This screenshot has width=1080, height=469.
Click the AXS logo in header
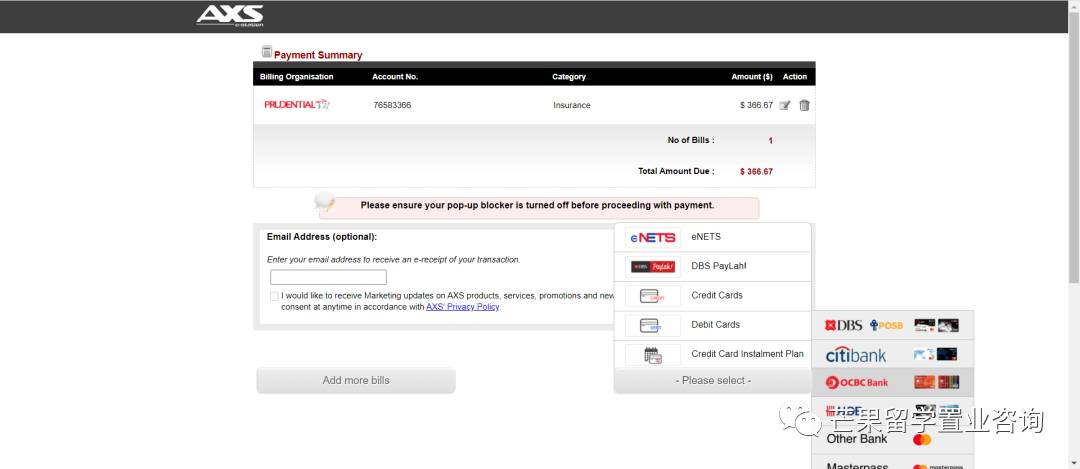[x=229, y=15]
